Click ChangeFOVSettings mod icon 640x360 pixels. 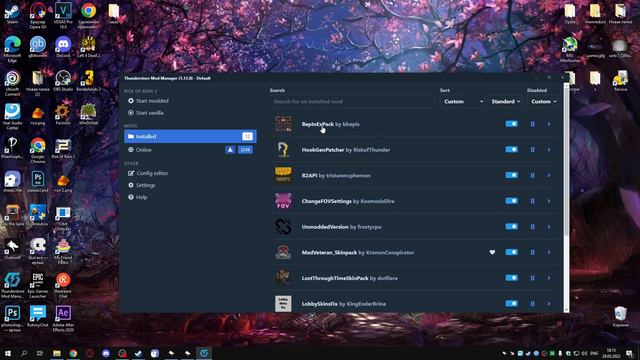(283, 201)
